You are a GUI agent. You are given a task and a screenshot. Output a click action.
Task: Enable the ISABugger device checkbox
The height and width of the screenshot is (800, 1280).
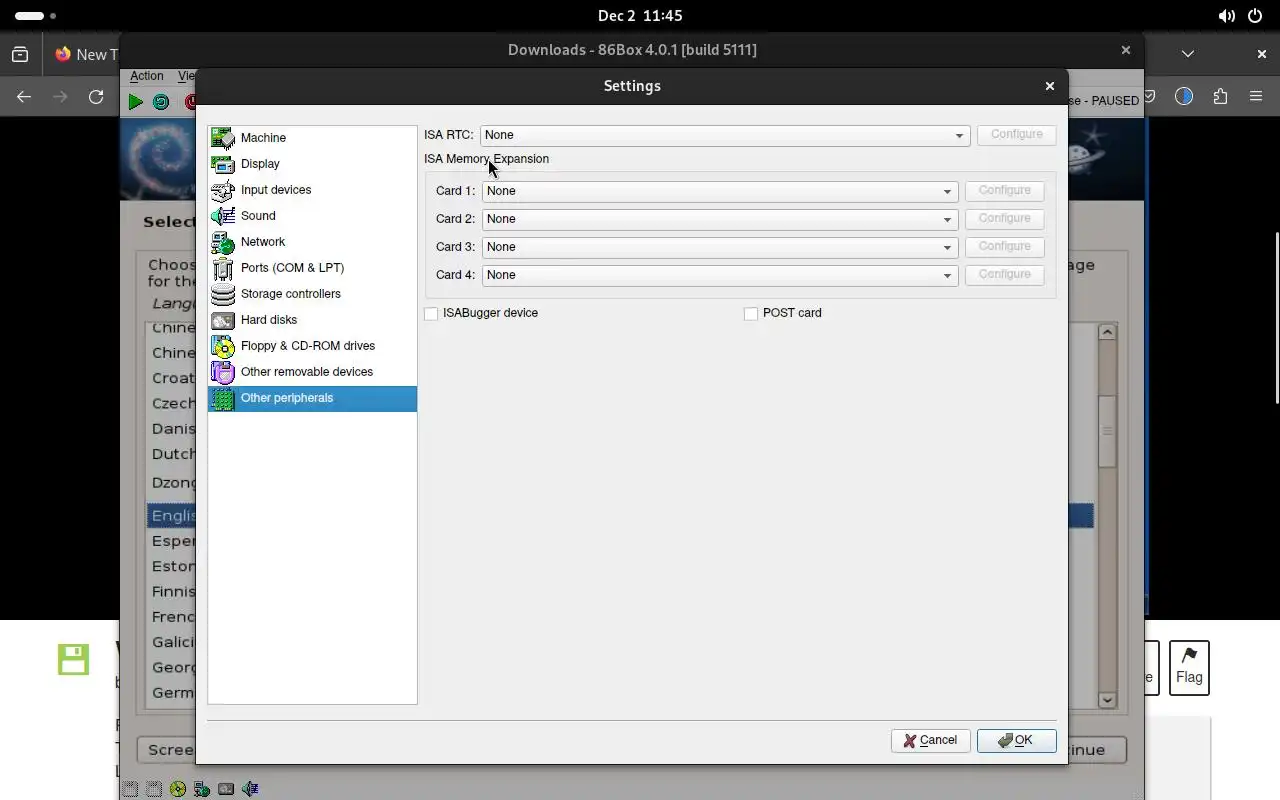pos(431,314)
